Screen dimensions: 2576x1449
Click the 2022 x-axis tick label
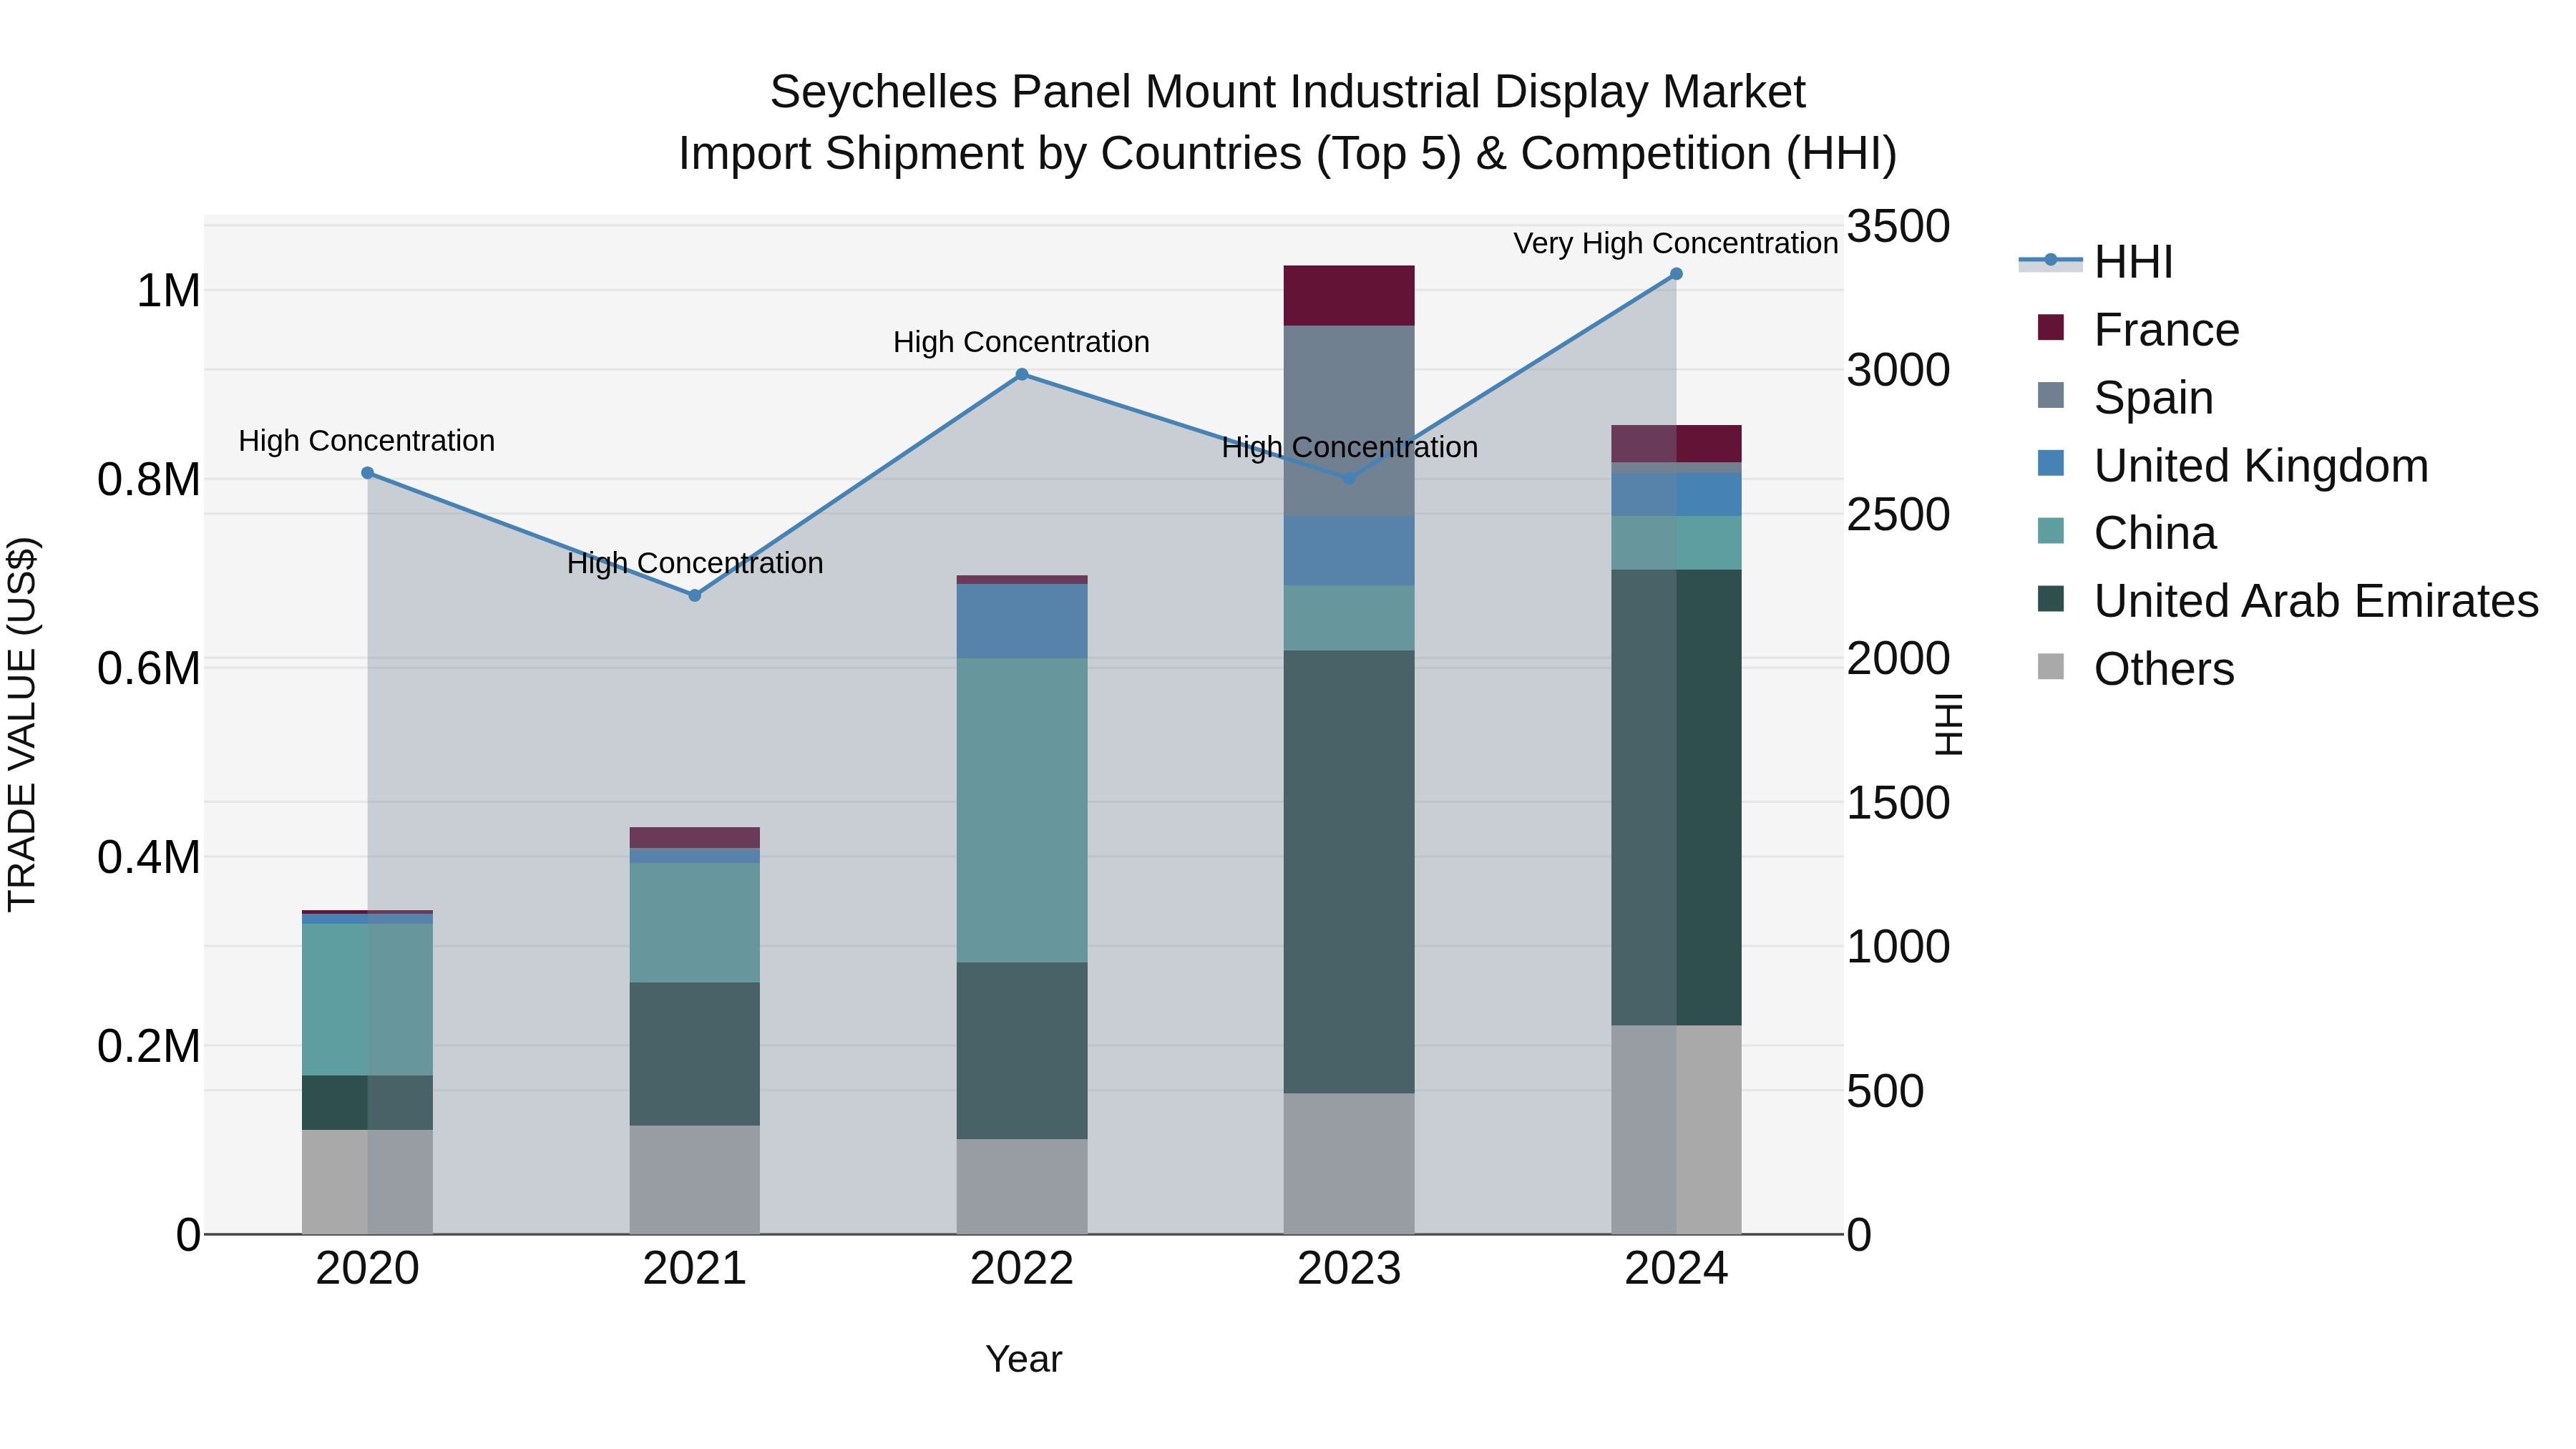pos(1022,1269)
